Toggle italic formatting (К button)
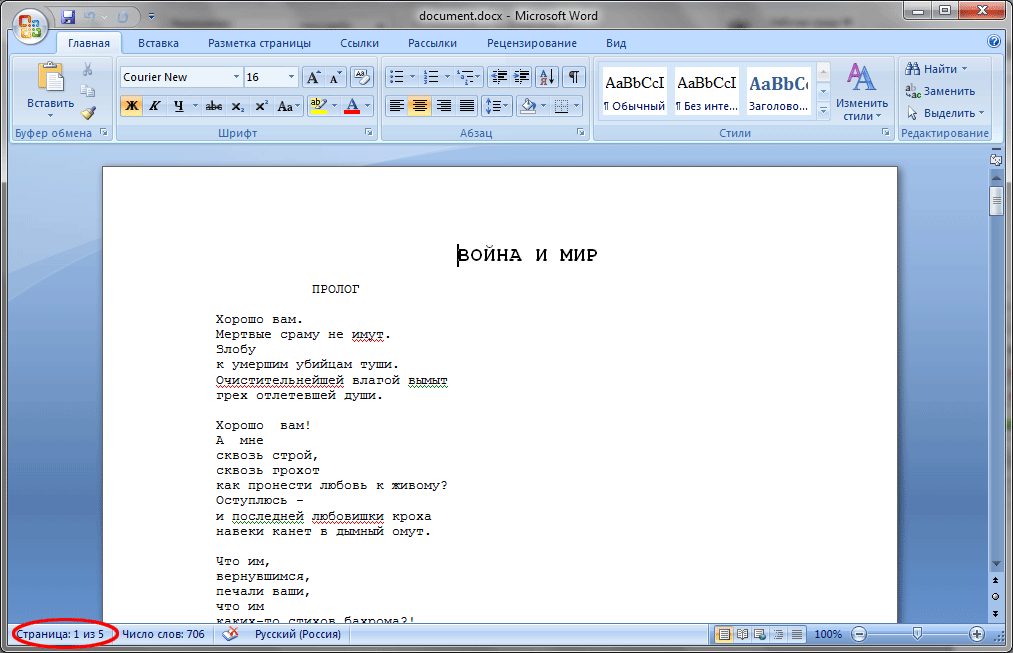1013x653 pixels. coord(155,106)
